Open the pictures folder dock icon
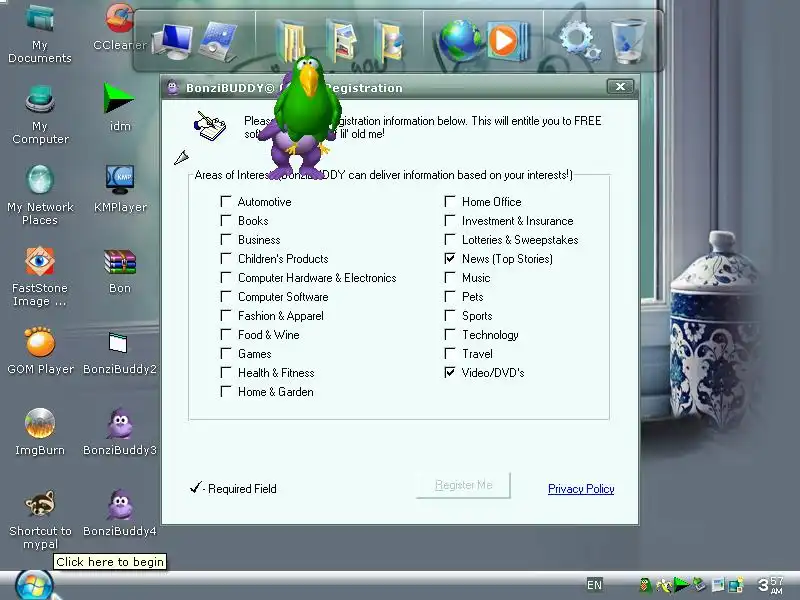 coord(341,41)
